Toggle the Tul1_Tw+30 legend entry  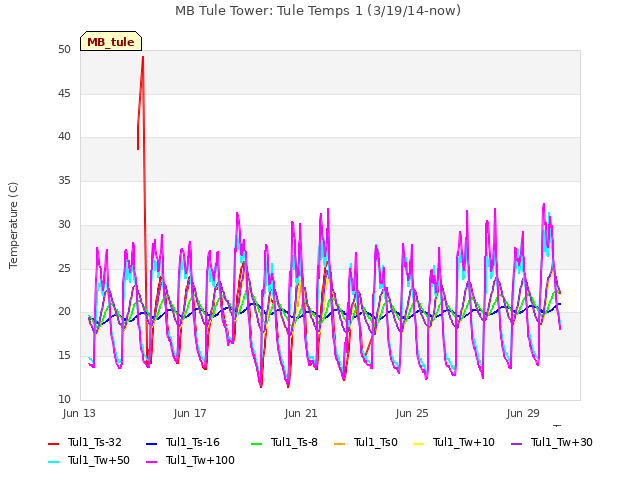(x=552, y=442)
